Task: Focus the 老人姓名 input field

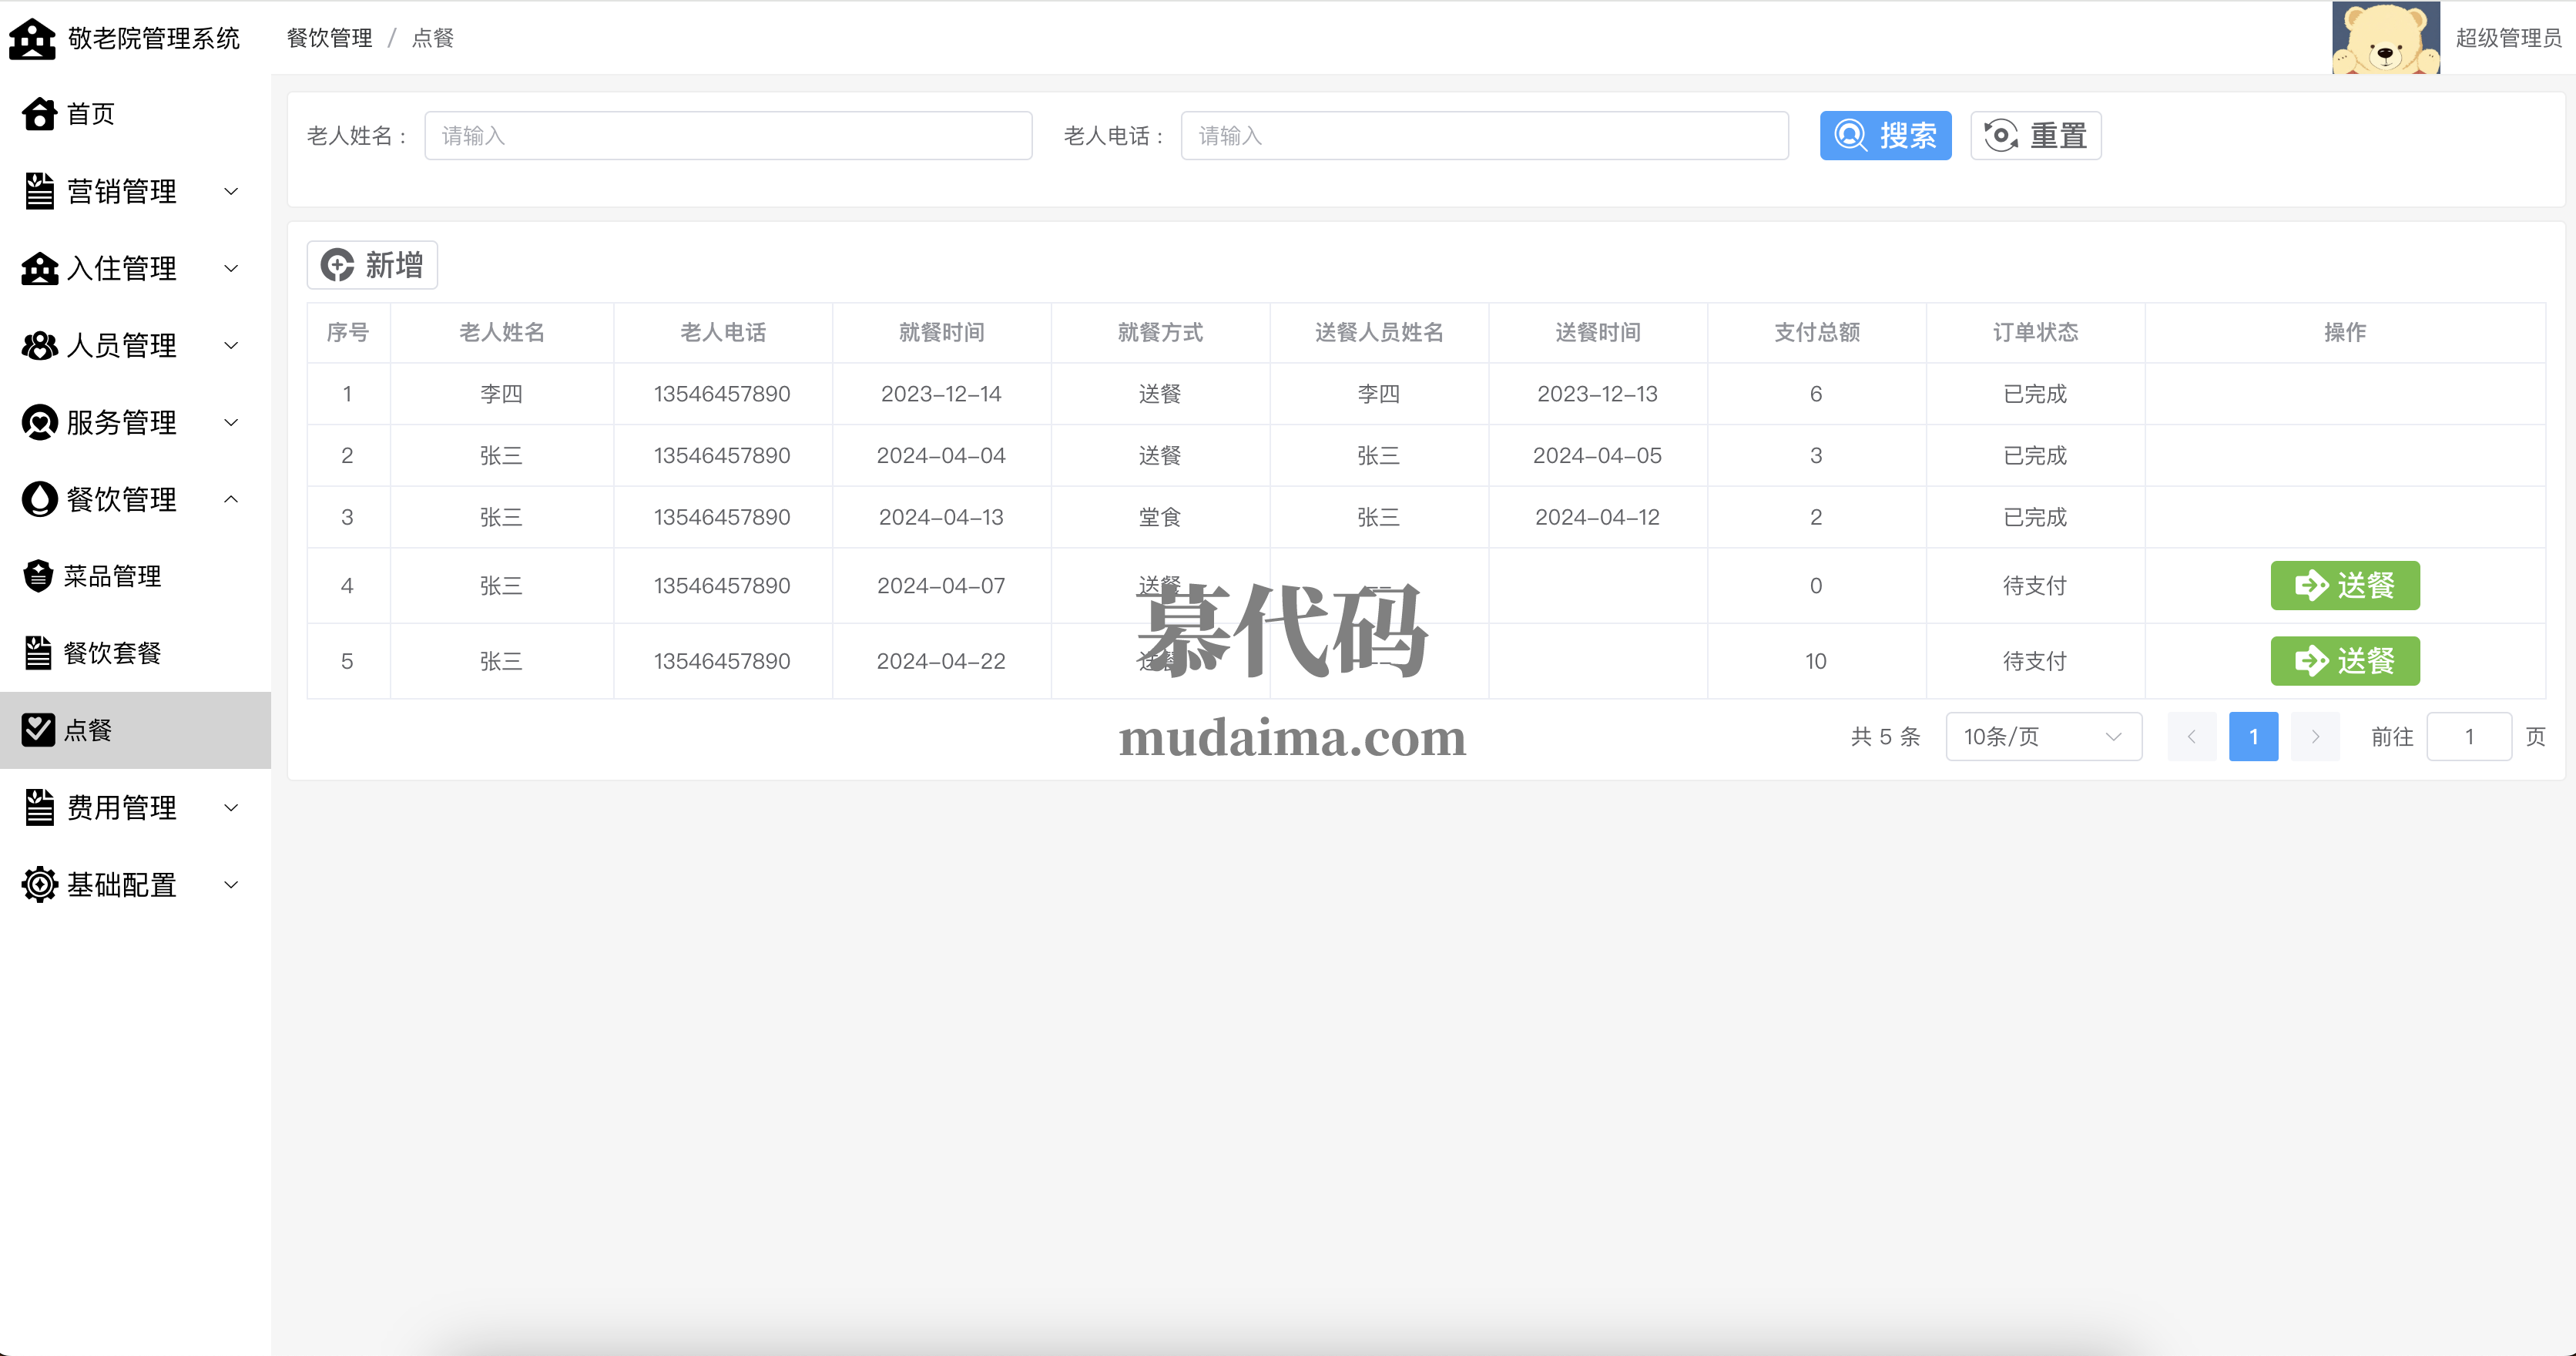Action: [x=727, y=136]
